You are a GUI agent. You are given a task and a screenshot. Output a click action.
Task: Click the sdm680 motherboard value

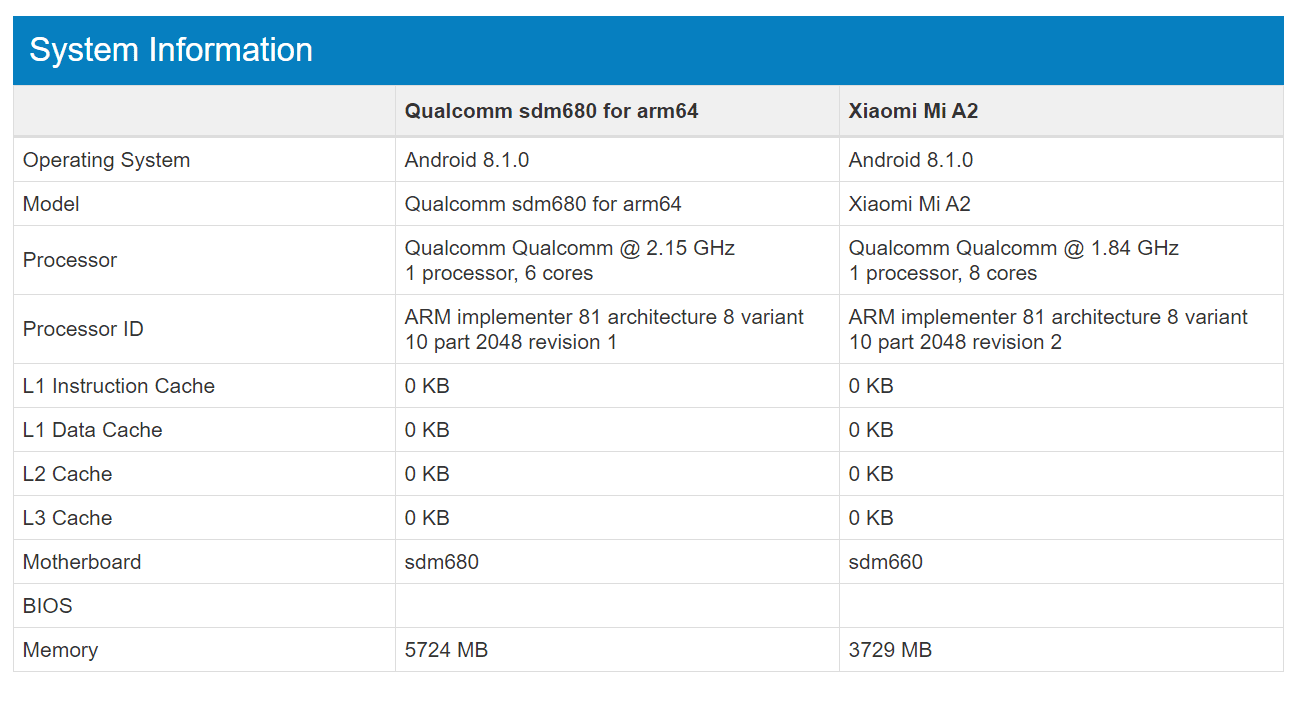tap(442, 562)
